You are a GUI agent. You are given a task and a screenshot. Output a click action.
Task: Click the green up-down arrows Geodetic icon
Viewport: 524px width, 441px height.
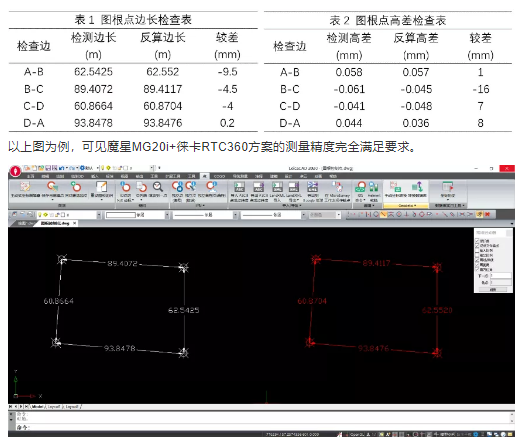click(418, 186)
